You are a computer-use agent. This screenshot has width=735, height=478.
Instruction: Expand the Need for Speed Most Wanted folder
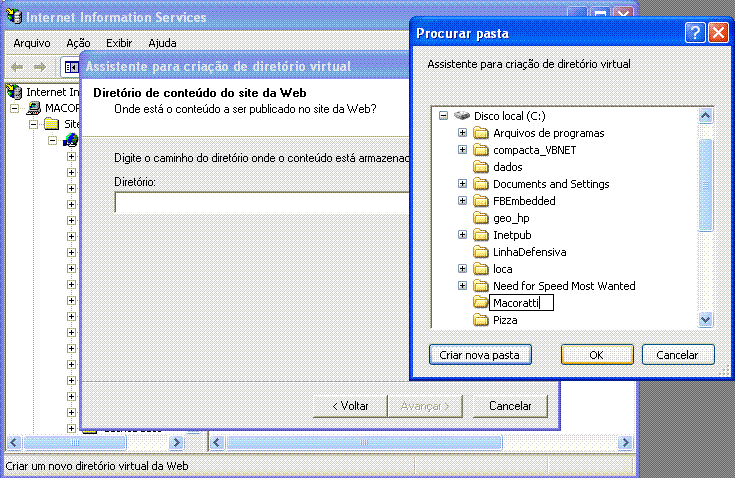pos(462,286)
